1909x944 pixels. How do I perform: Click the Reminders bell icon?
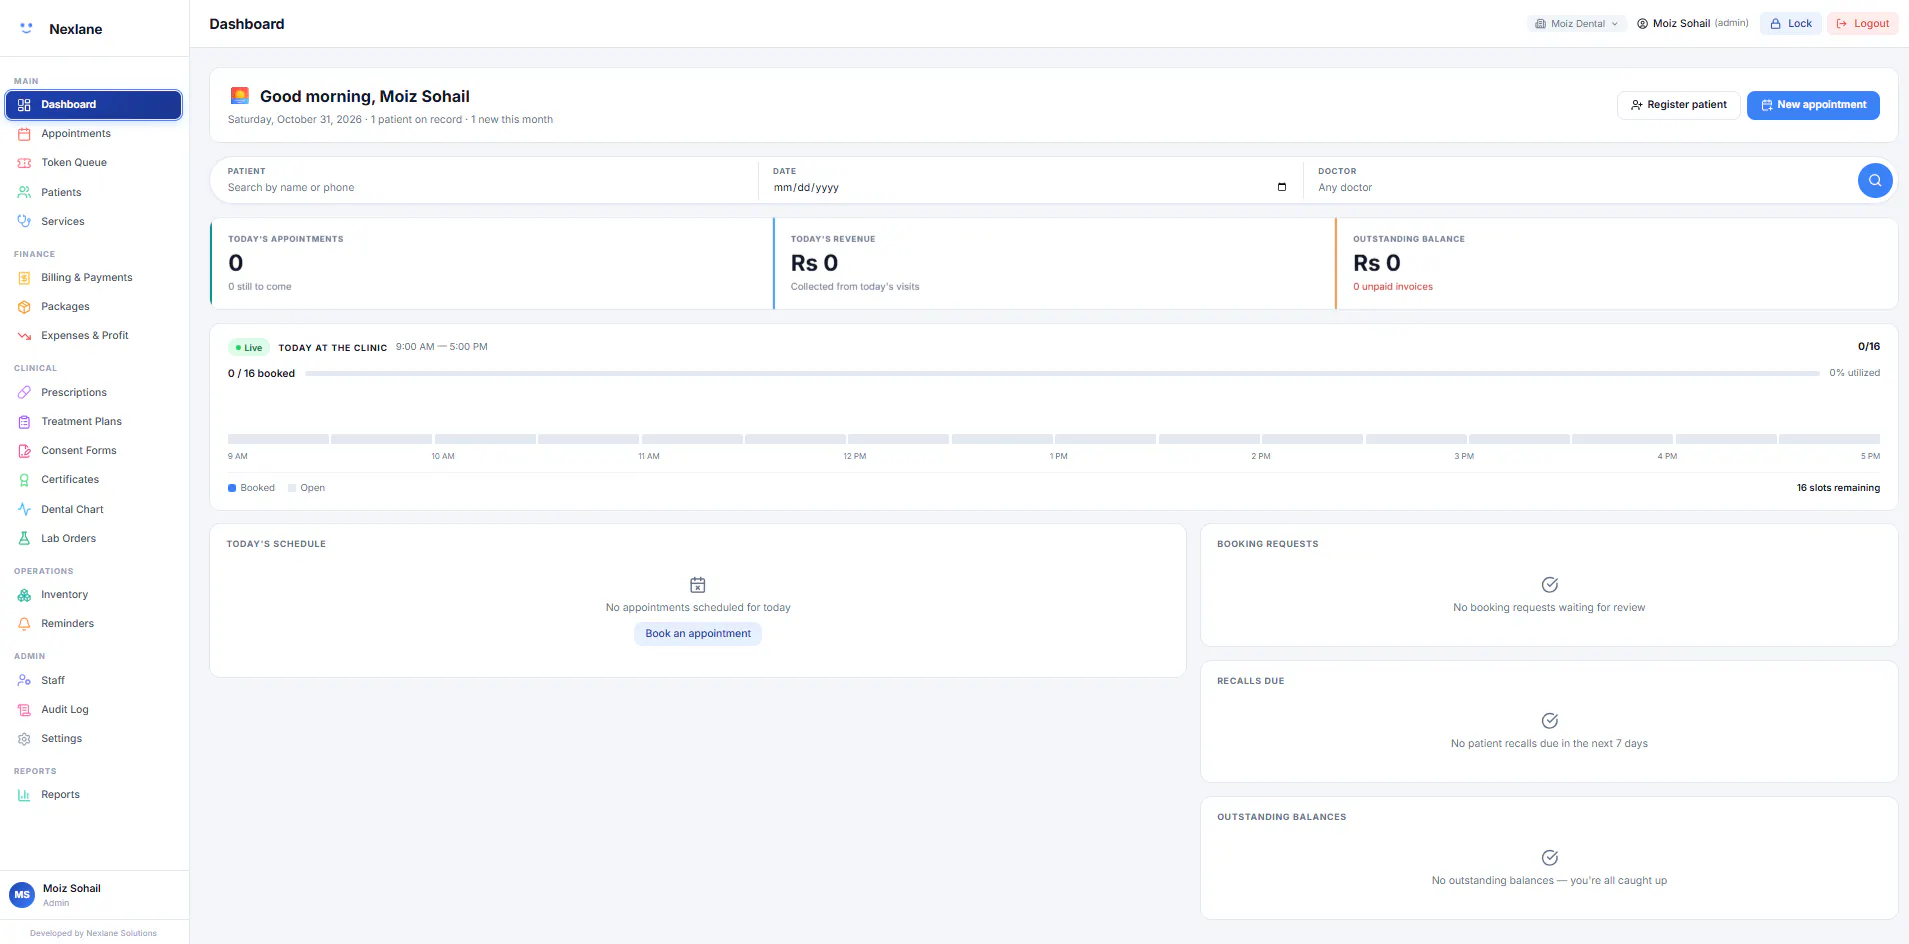click(24, 624)
